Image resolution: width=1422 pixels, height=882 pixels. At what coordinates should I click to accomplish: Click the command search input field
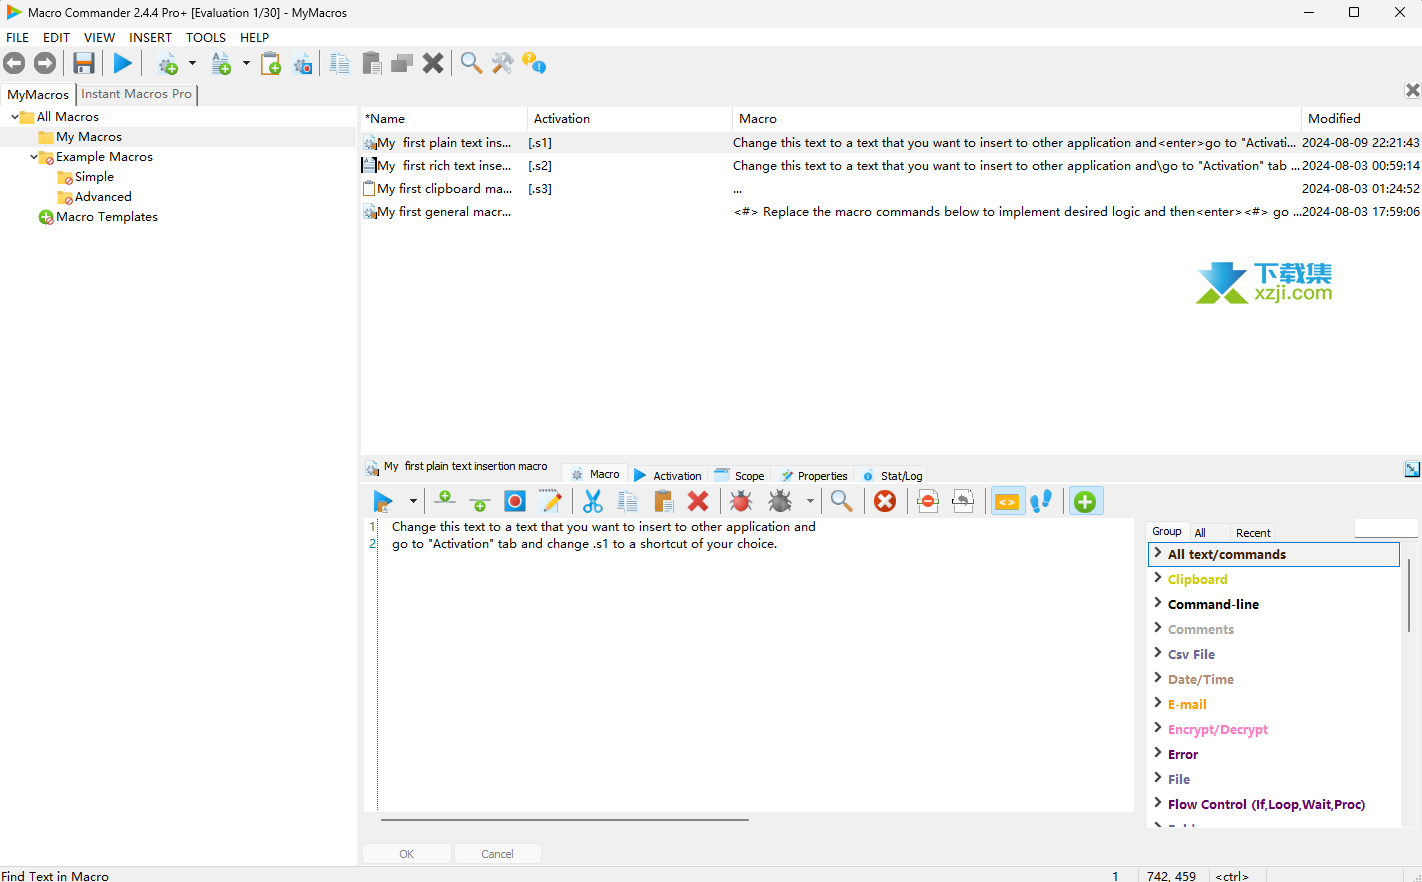click(x=1386, y=528)
